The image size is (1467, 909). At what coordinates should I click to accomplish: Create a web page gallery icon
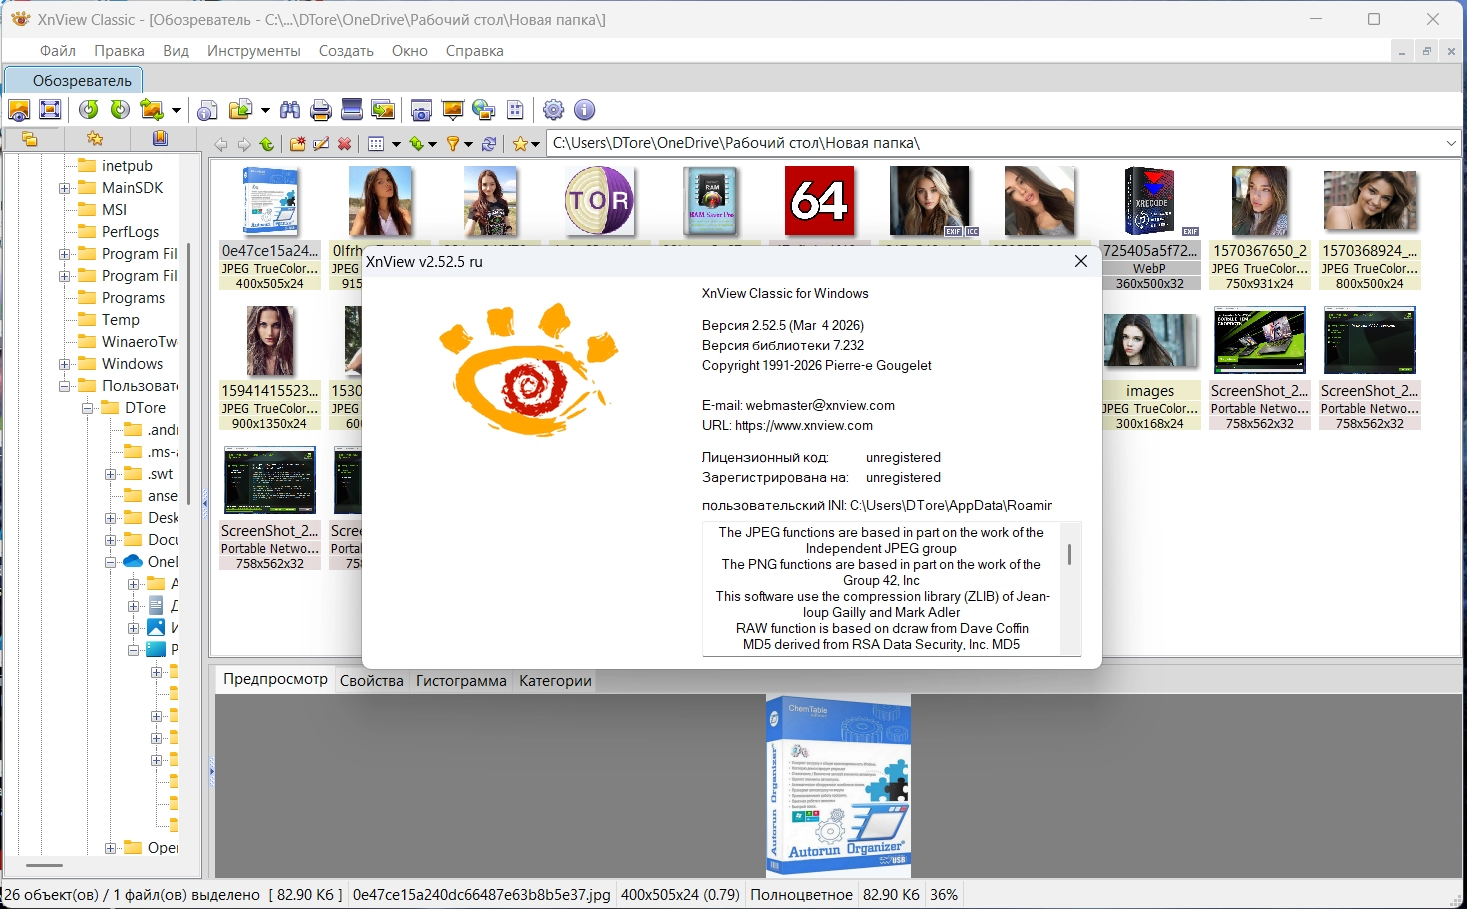484,110
